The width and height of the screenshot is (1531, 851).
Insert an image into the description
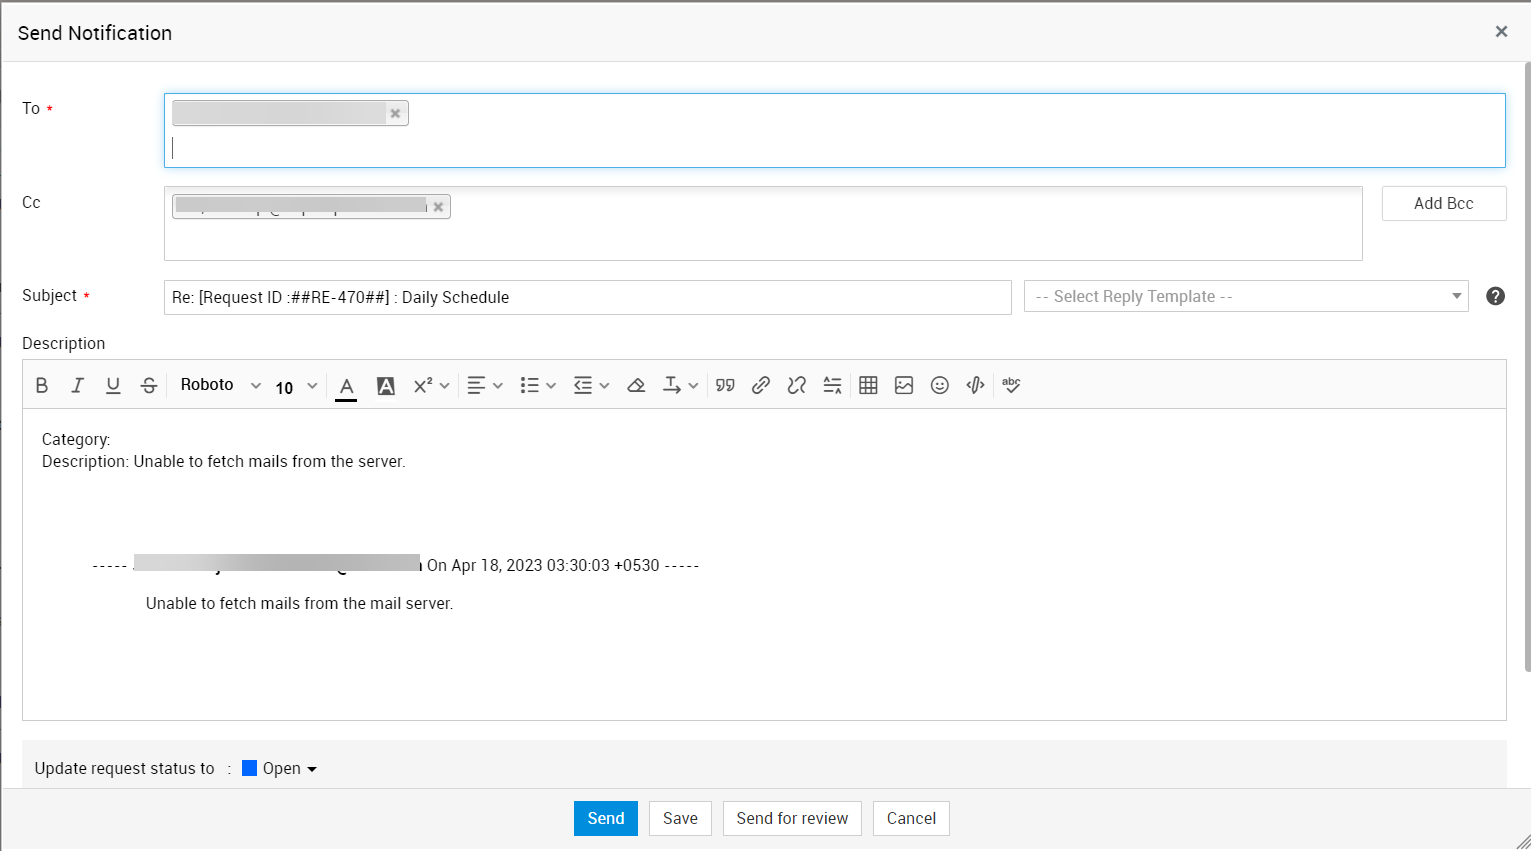(904, 386)
